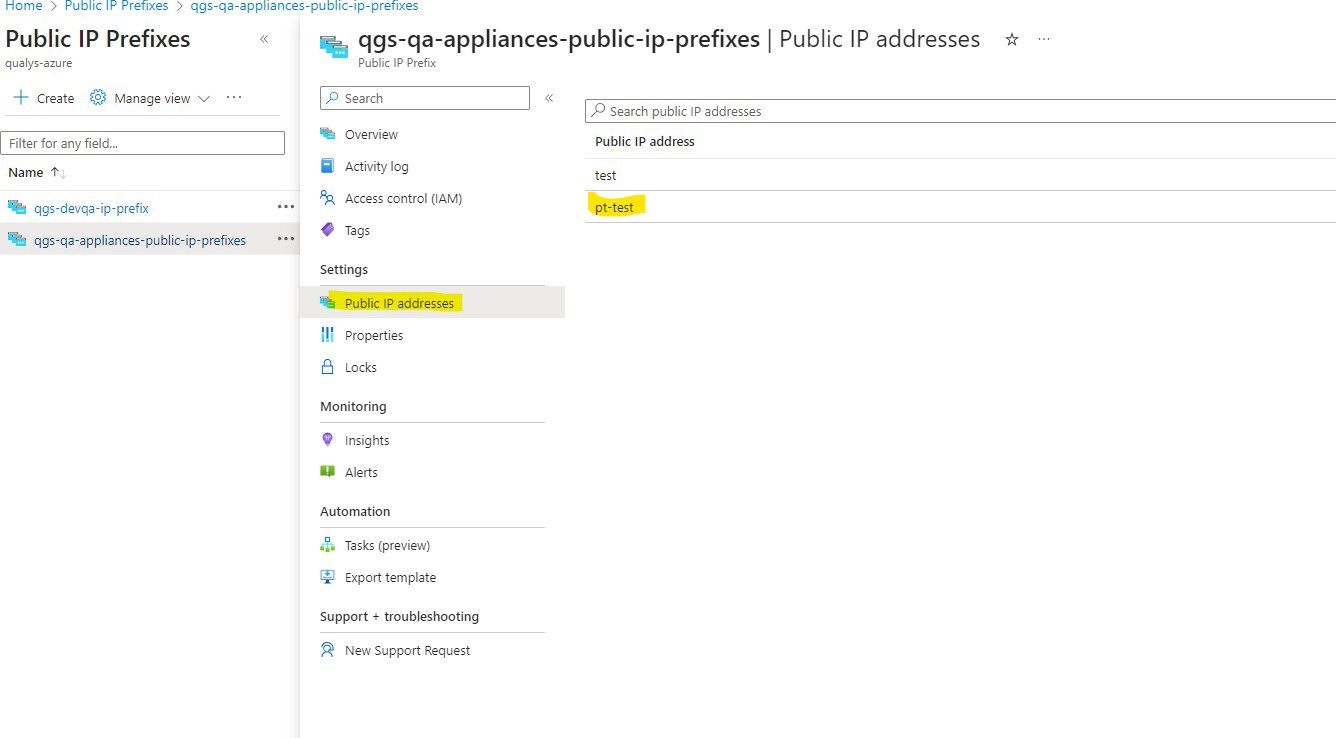
Task: Navigate to Home via the breadcrumb
Action: click(x=23, y=6)
